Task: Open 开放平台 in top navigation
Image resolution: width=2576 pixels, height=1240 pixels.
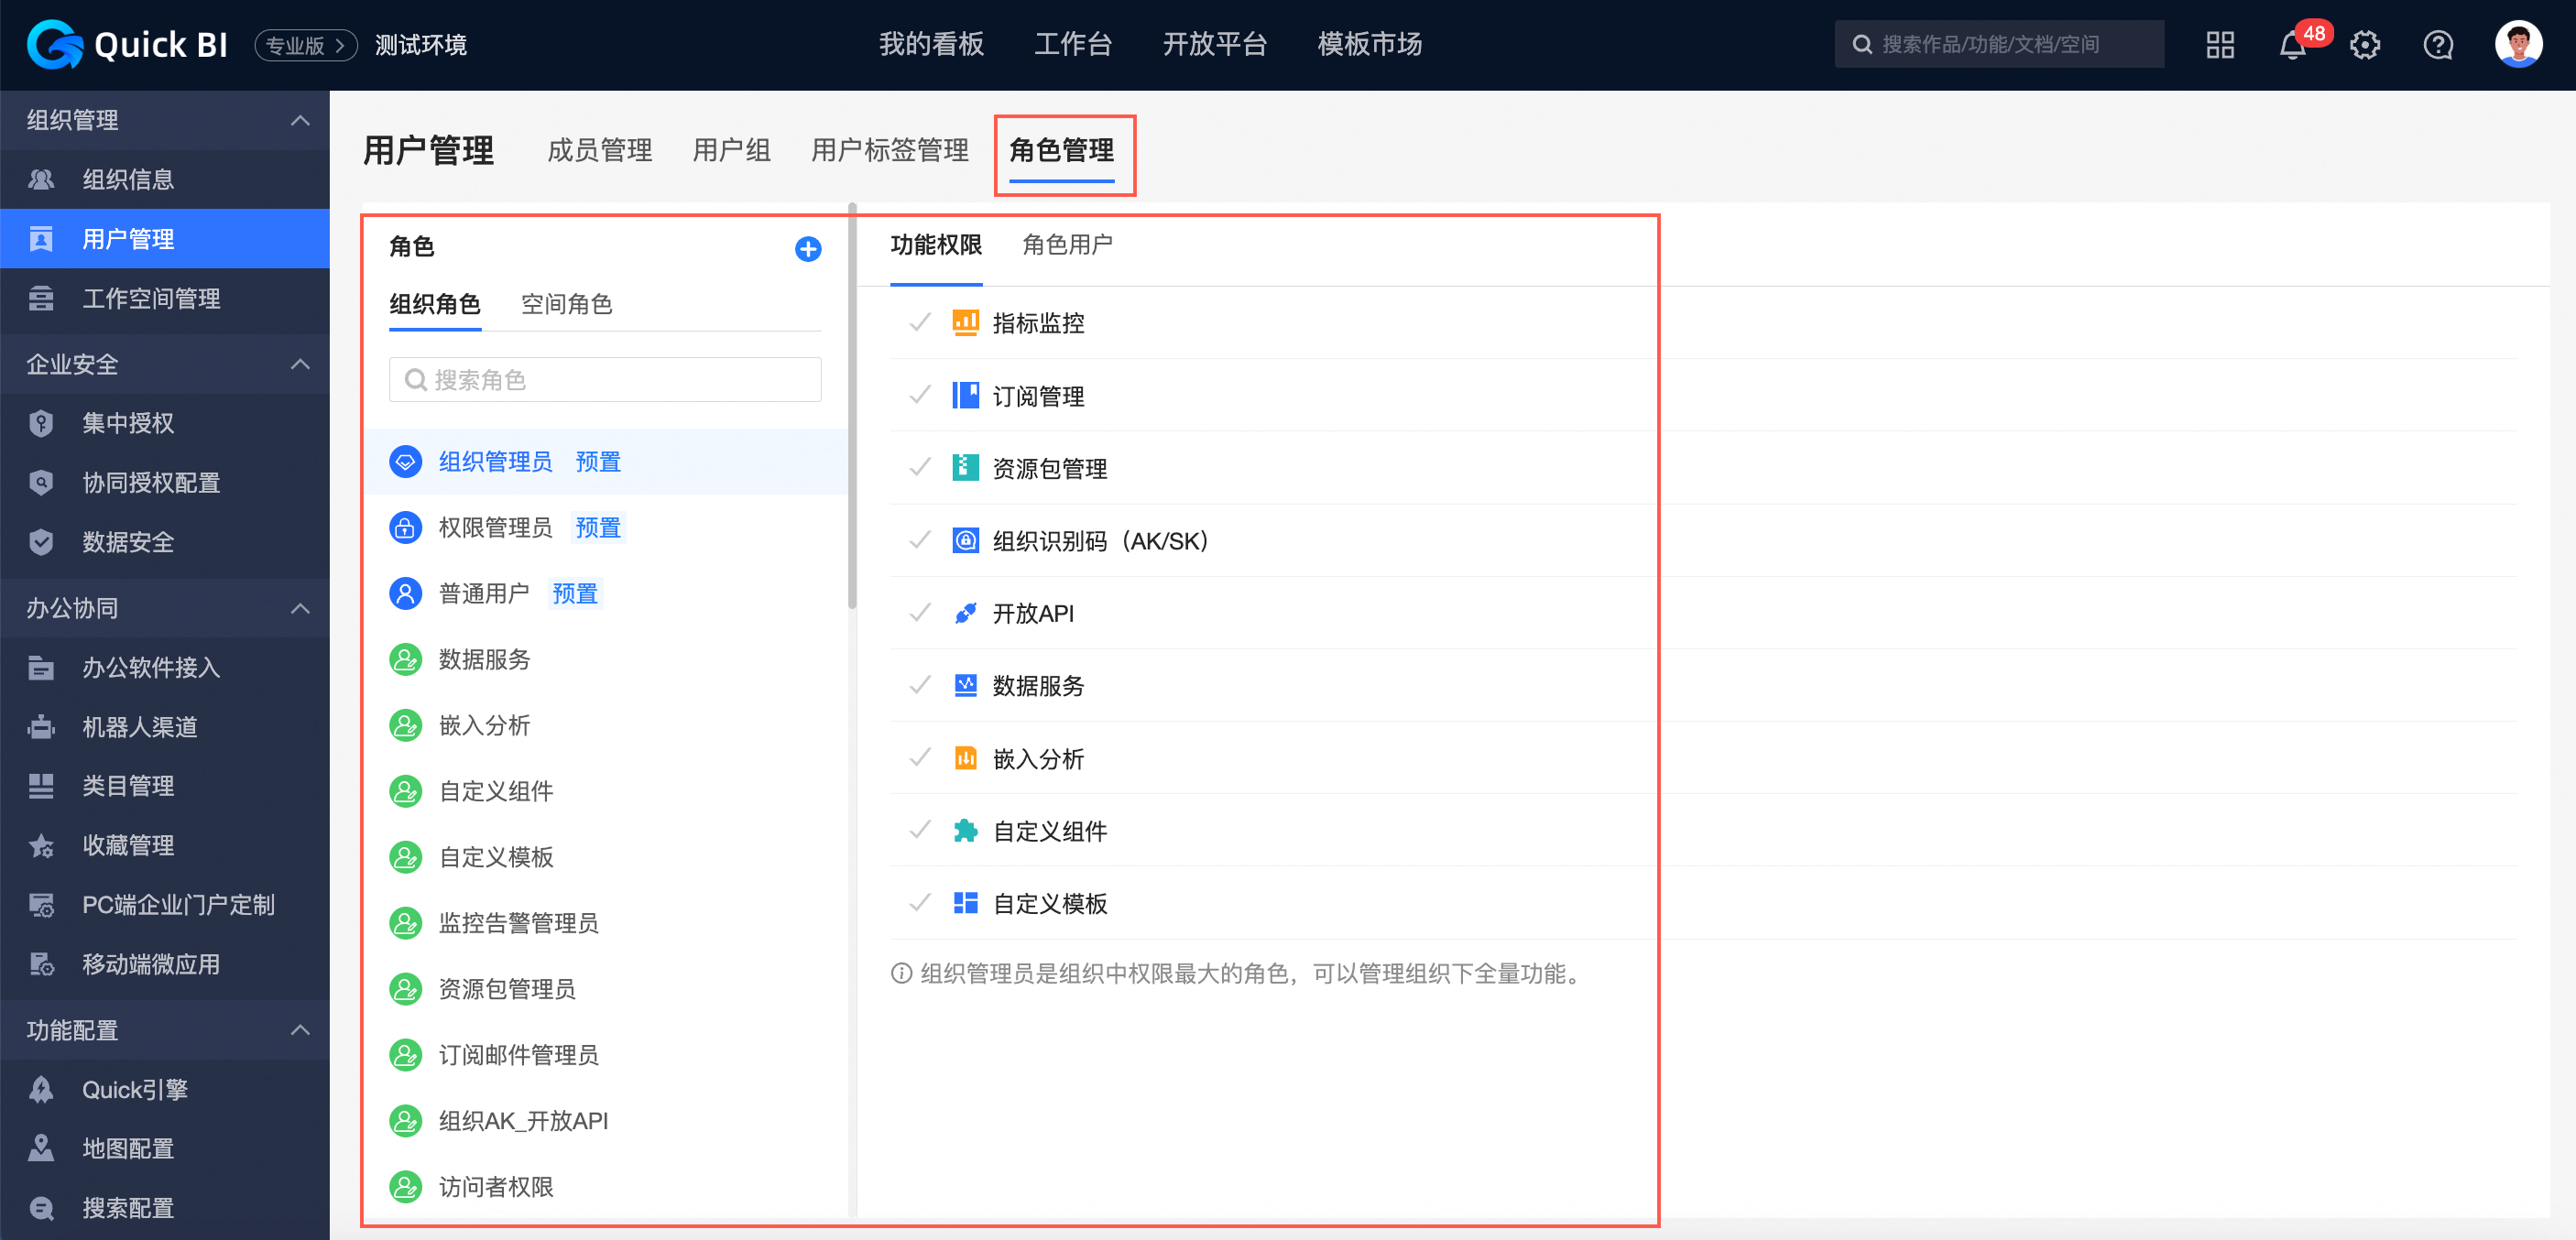Action: point(1215,45)
